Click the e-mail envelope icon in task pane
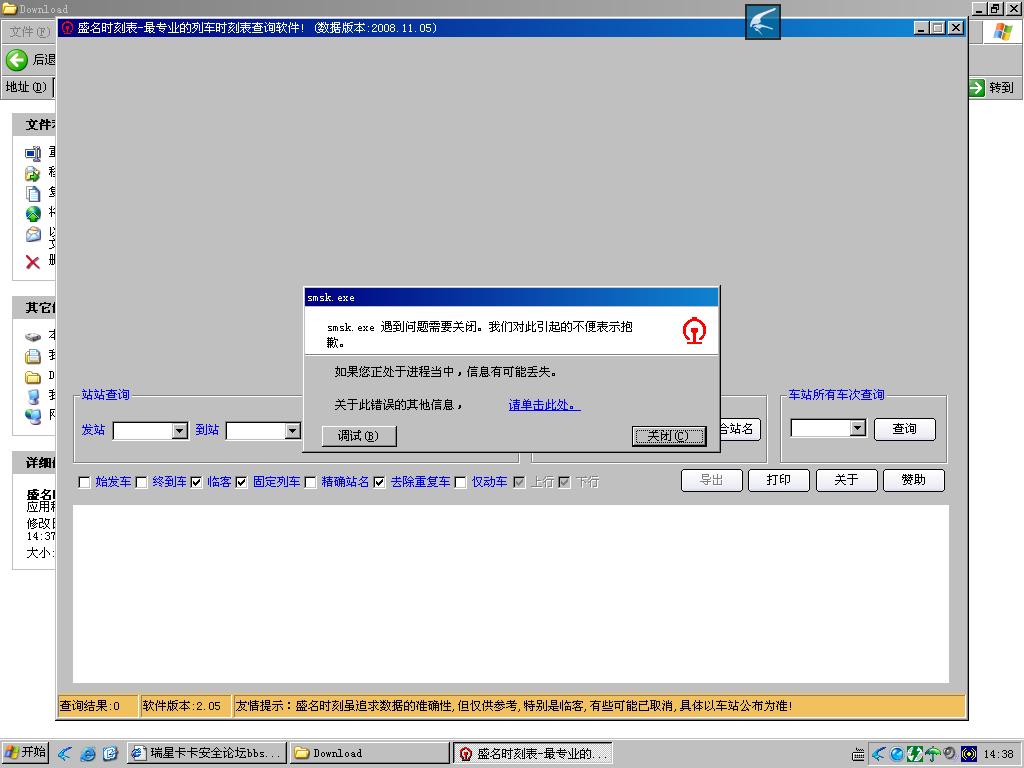Screen dimensions: 1024x768 click(33, 234)
